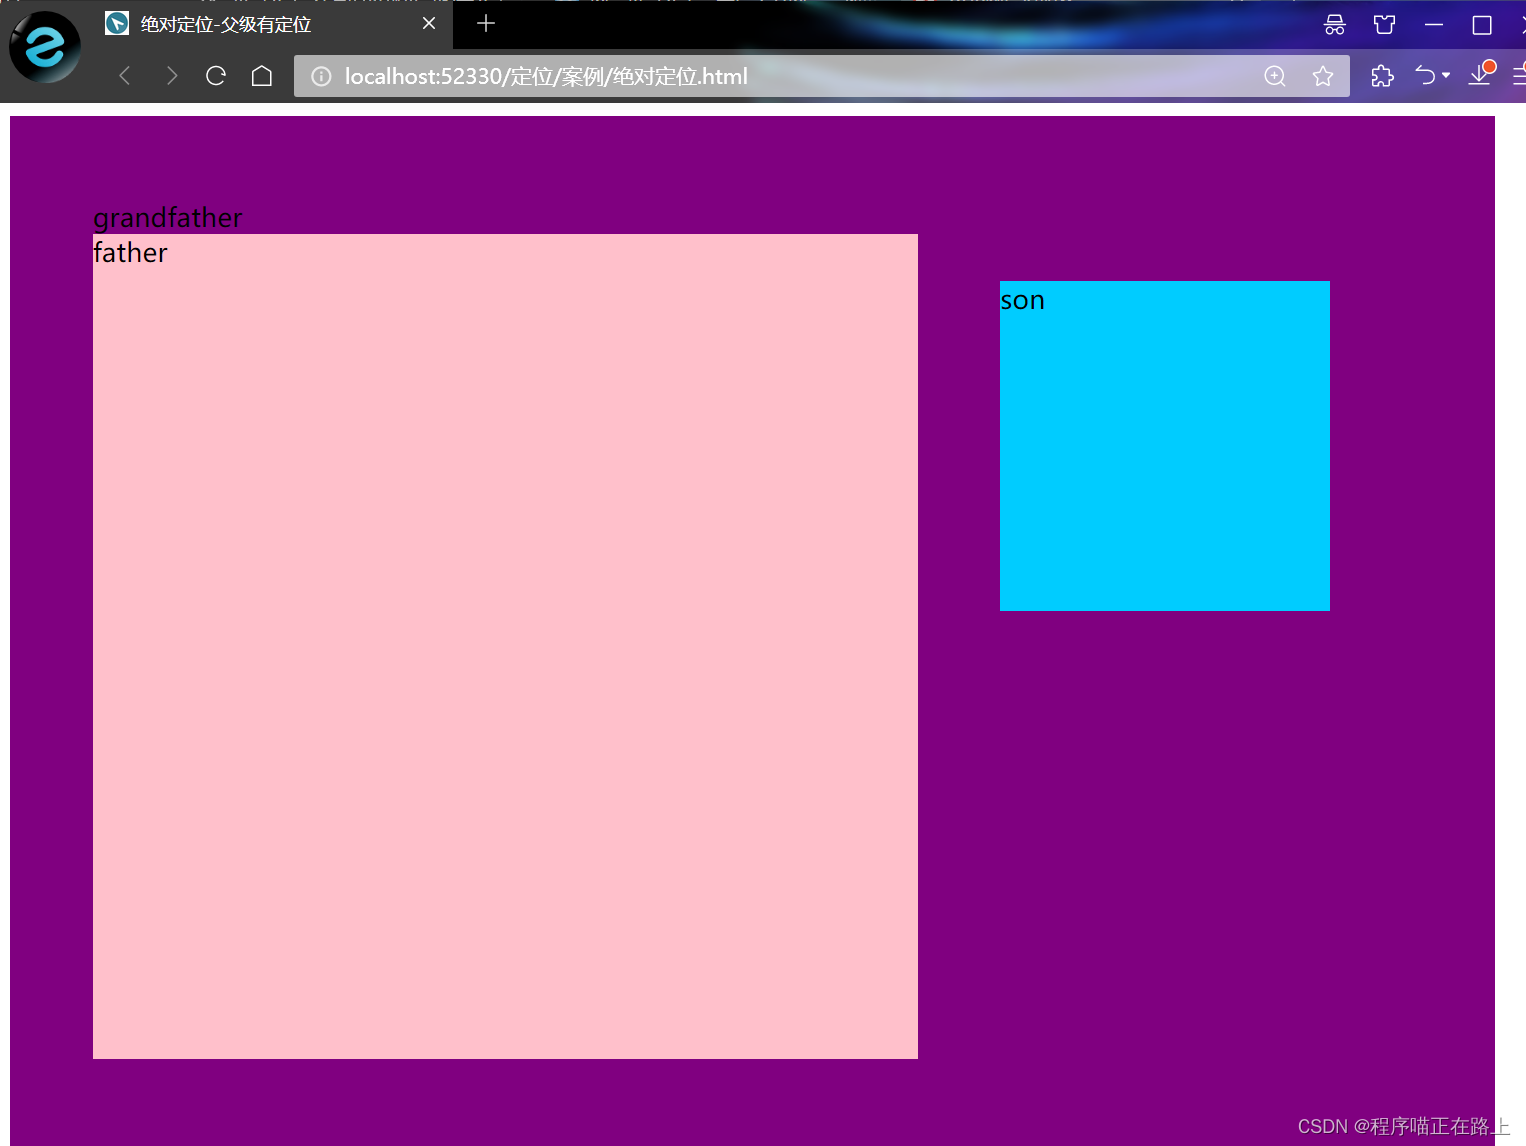View site information icon in address bar
Screen dimensions: 1526x1146
(321, 76)
